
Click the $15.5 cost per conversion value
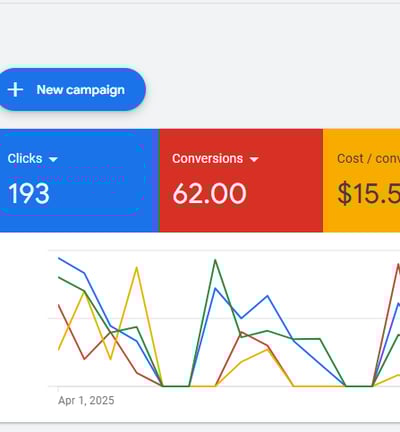pyautogui.click(x=369, y=193)
